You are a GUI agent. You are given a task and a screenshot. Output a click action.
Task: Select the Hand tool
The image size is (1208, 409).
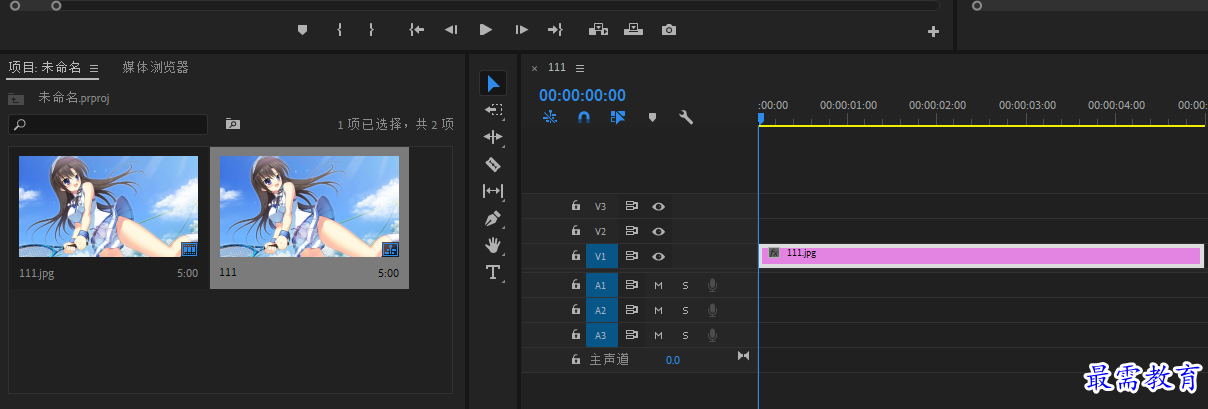coord(493,245)
